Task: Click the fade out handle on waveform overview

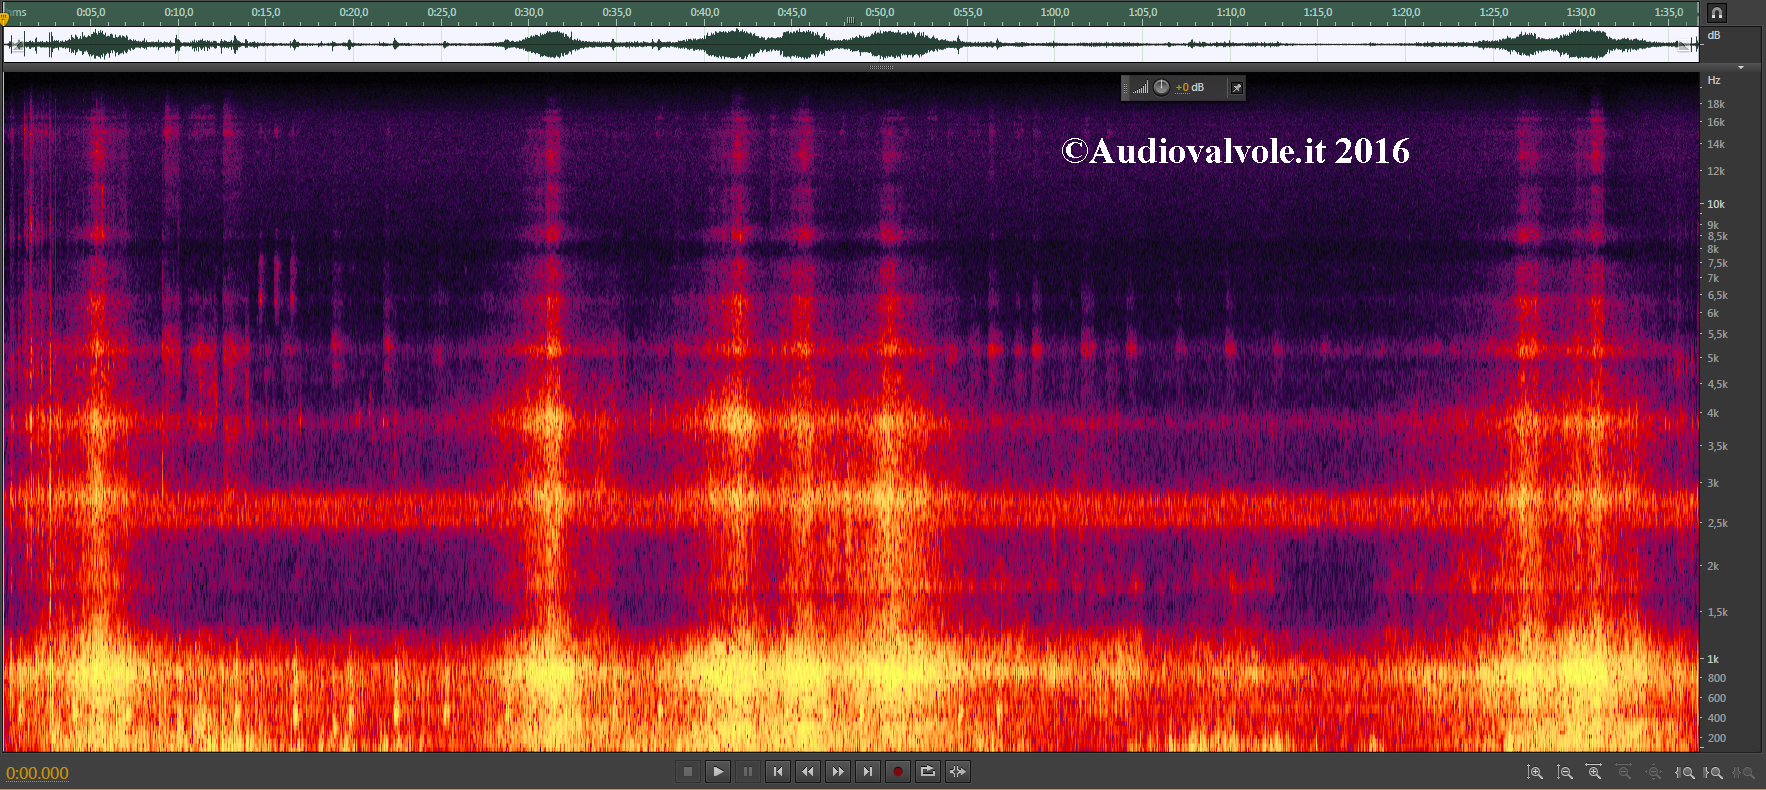Action: coord(1685,45)
